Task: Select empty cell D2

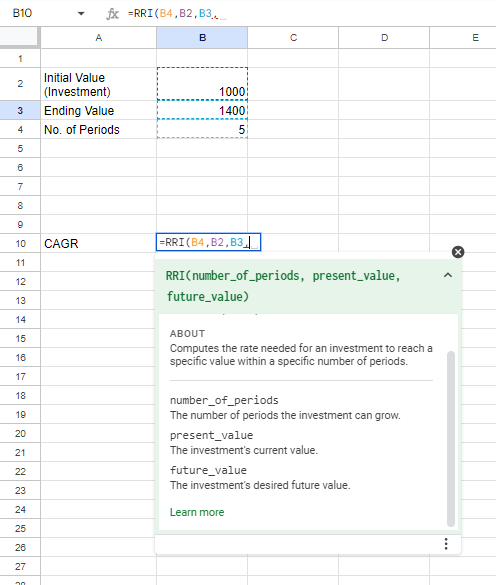Action: pos(384,84)
